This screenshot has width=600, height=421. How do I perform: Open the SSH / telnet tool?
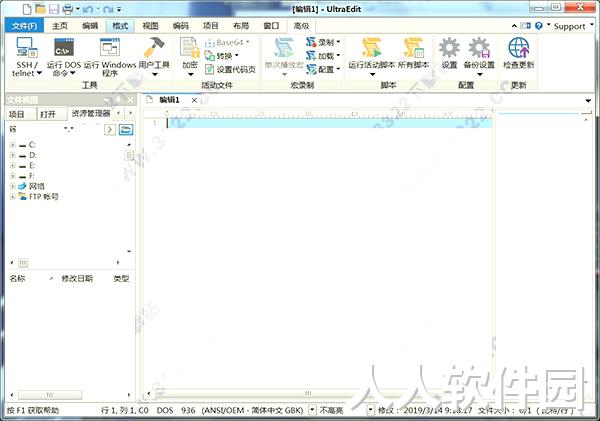27,57
